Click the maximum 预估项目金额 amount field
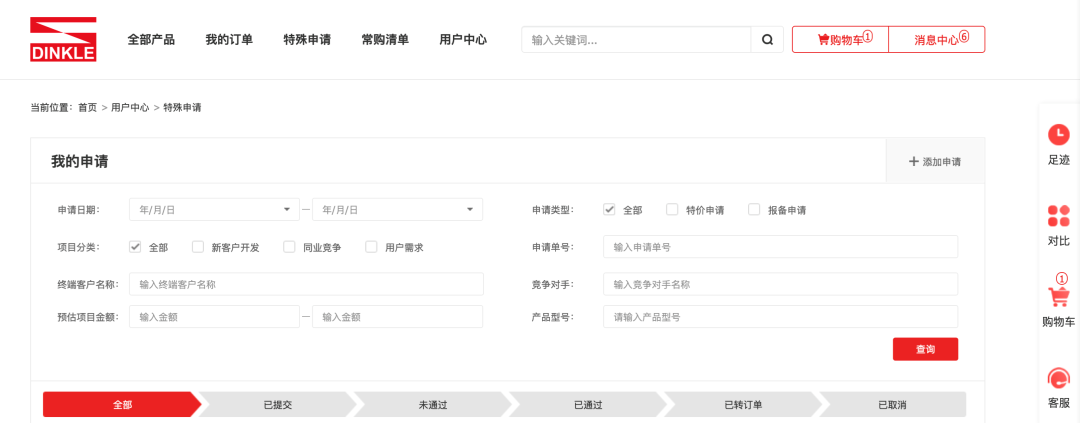The height and width of the screenshot is (423, 1080). coord(397,317)
